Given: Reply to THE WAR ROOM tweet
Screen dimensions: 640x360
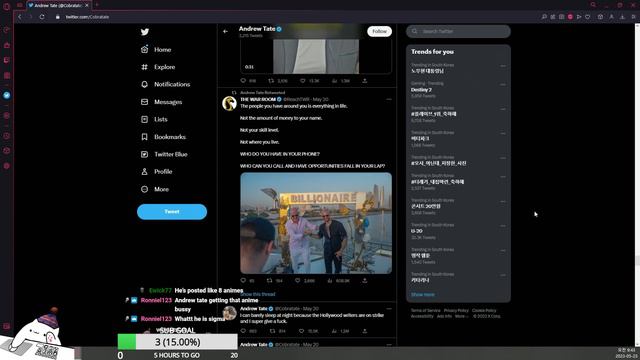Looking at the screenshot, I should click(x=244, y=280).
